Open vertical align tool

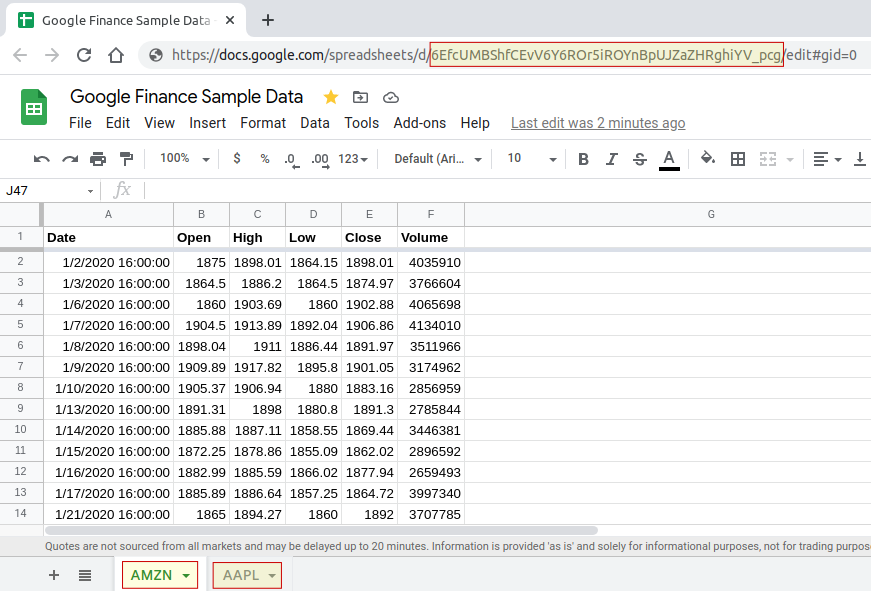[x=859, y=159]
